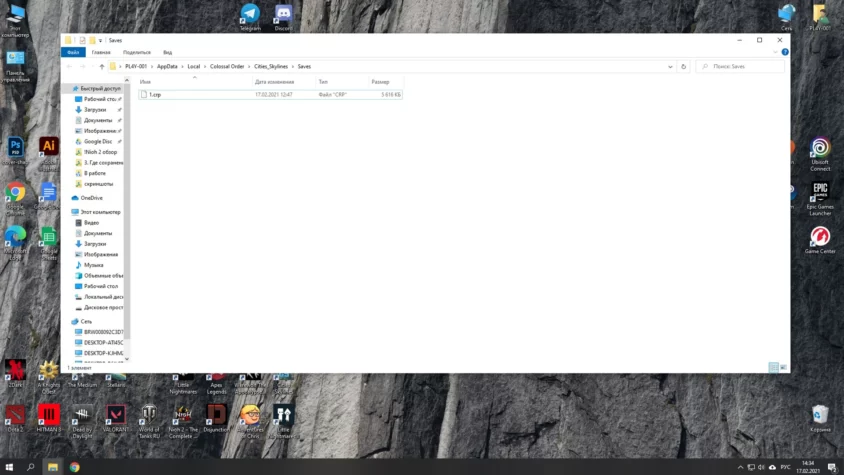844x475 pixels.
Task: Open the HITMAN 3 desktop shortcut
Action: click(48, 414)
